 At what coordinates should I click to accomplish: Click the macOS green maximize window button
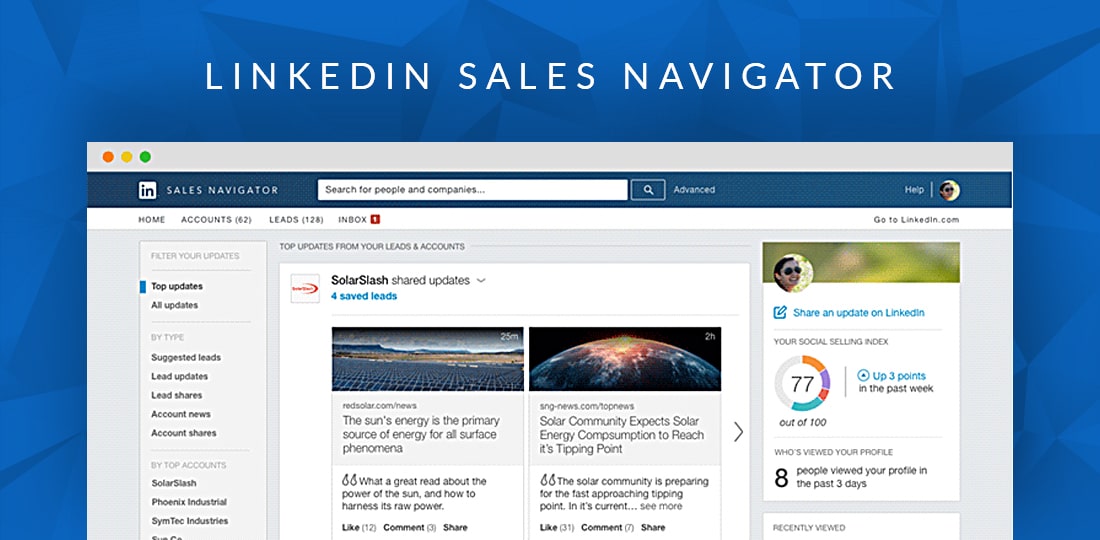coord(145,157)
